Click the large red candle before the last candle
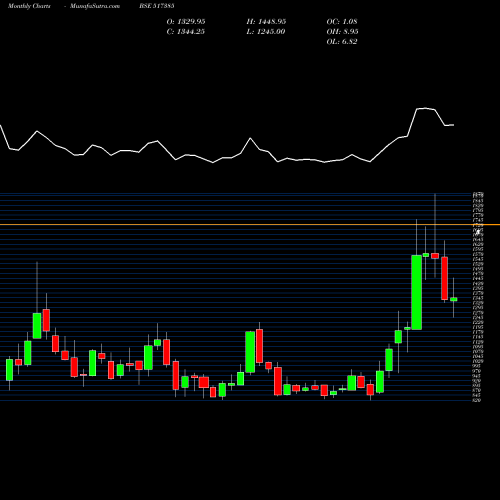500x500 pixels. click(444, 278)
